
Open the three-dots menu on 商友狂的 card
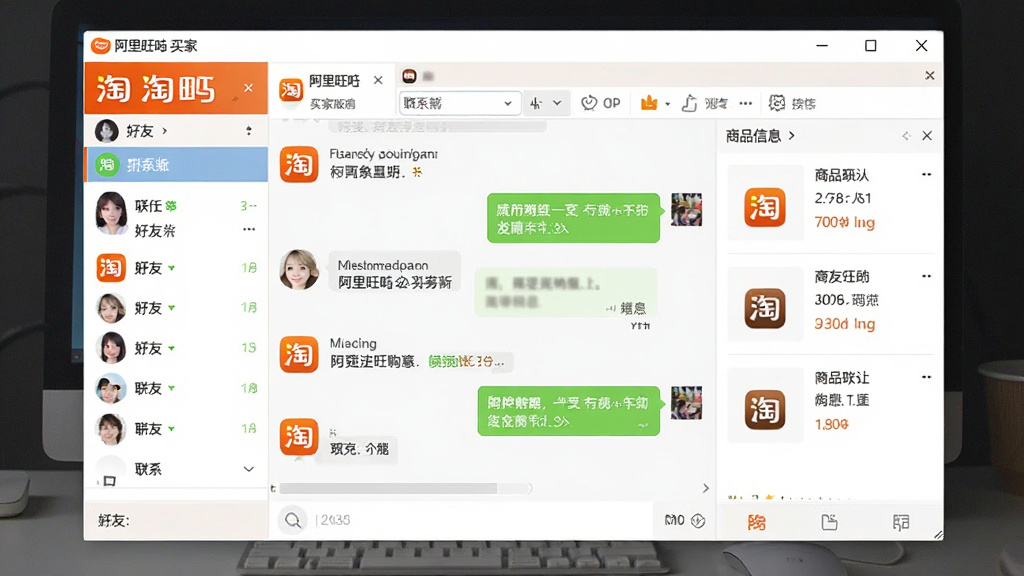[x=926, y=276]
